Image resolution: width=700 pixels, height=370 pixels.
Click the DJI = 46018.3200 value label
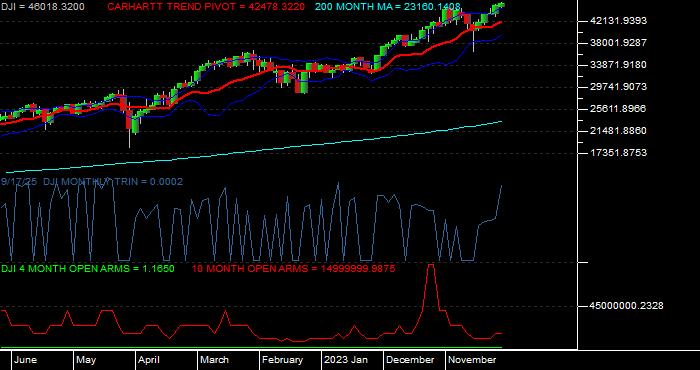pos(42,7)
